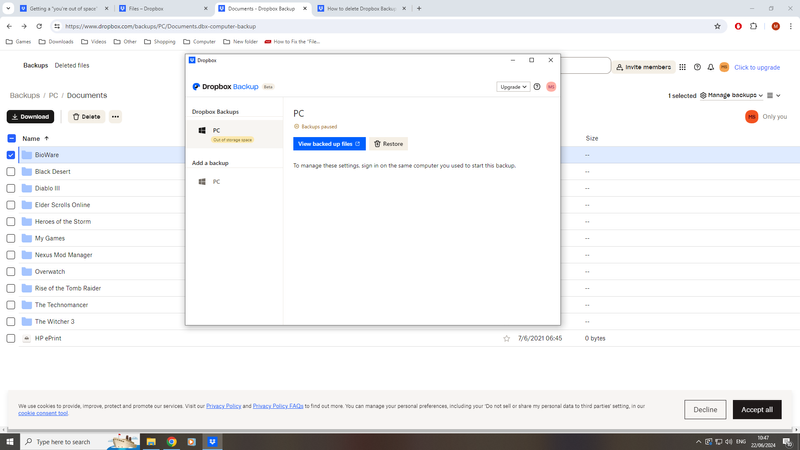Image resolution: width=800 pixels, height=450 pixels.
Task: Click the media player icon in taskbar
Action: pyautogui.click(x=192, y=442)
